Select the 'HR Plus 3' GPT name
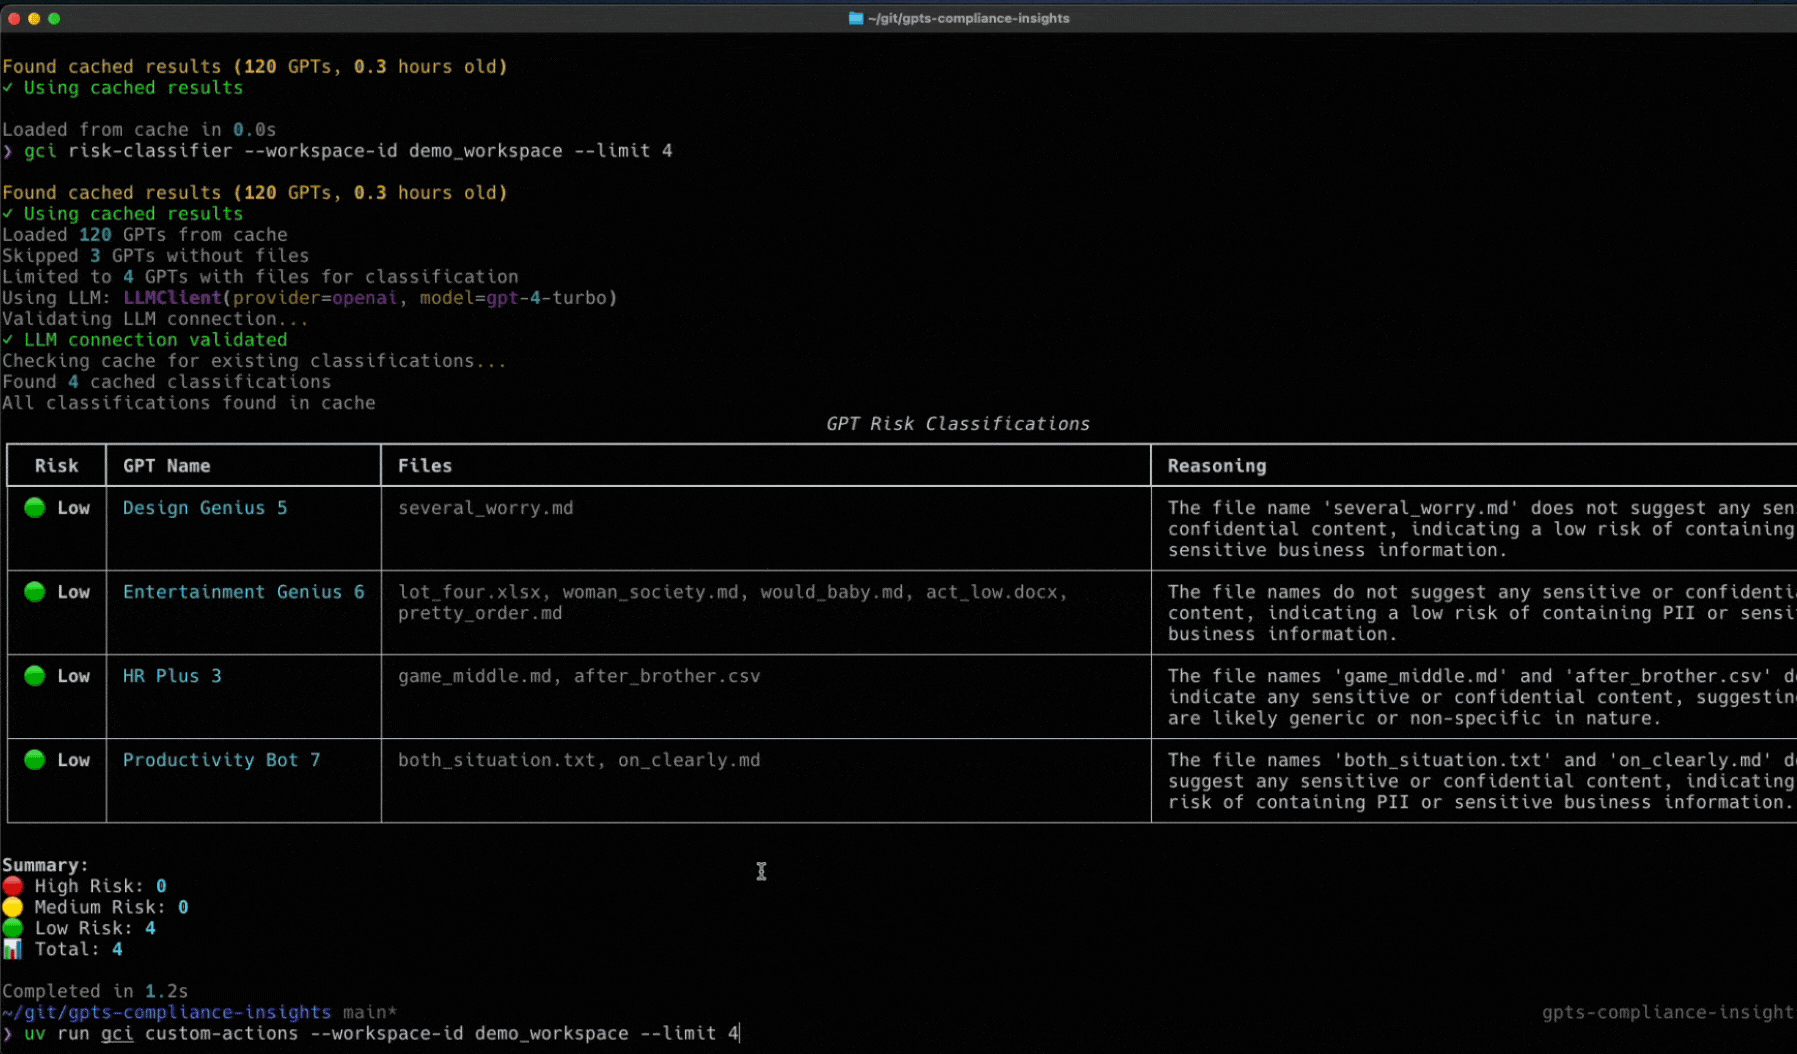 172,676
